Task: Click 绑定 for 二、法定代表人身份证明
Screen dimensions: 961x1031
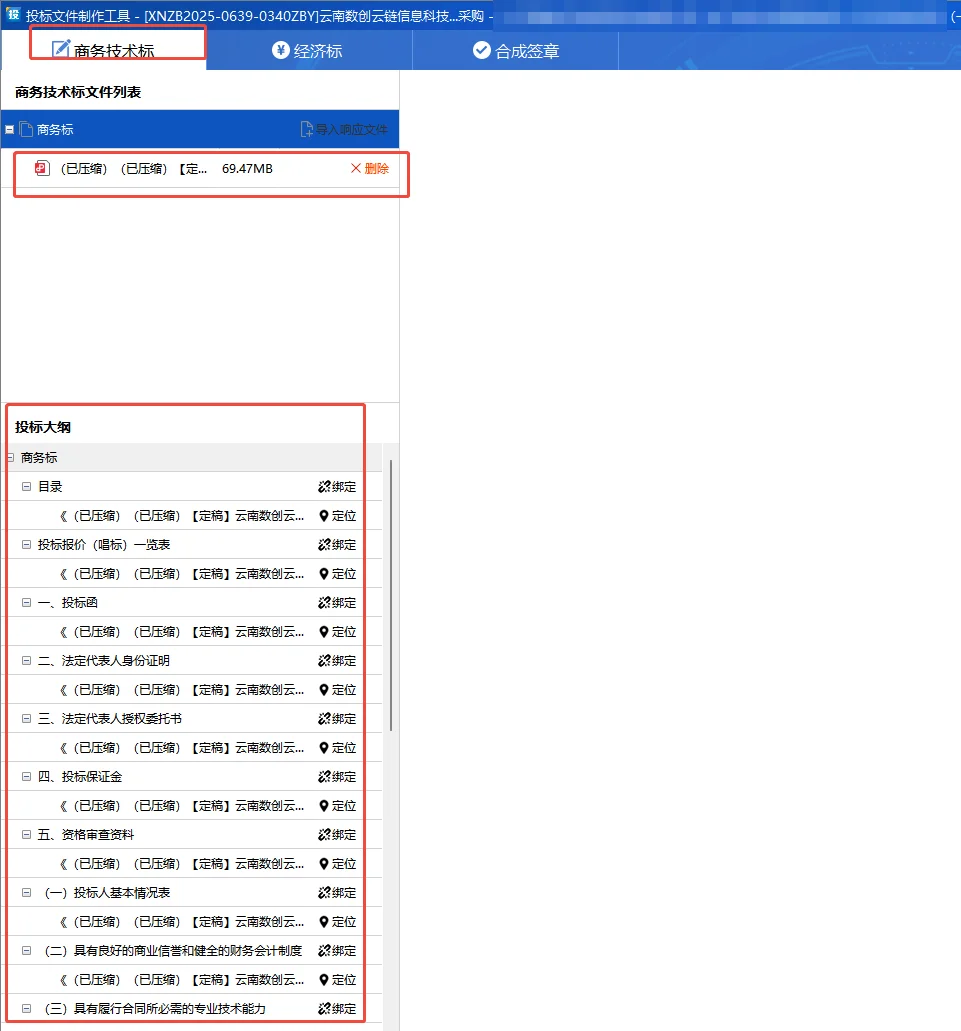Action: [337, 660]
